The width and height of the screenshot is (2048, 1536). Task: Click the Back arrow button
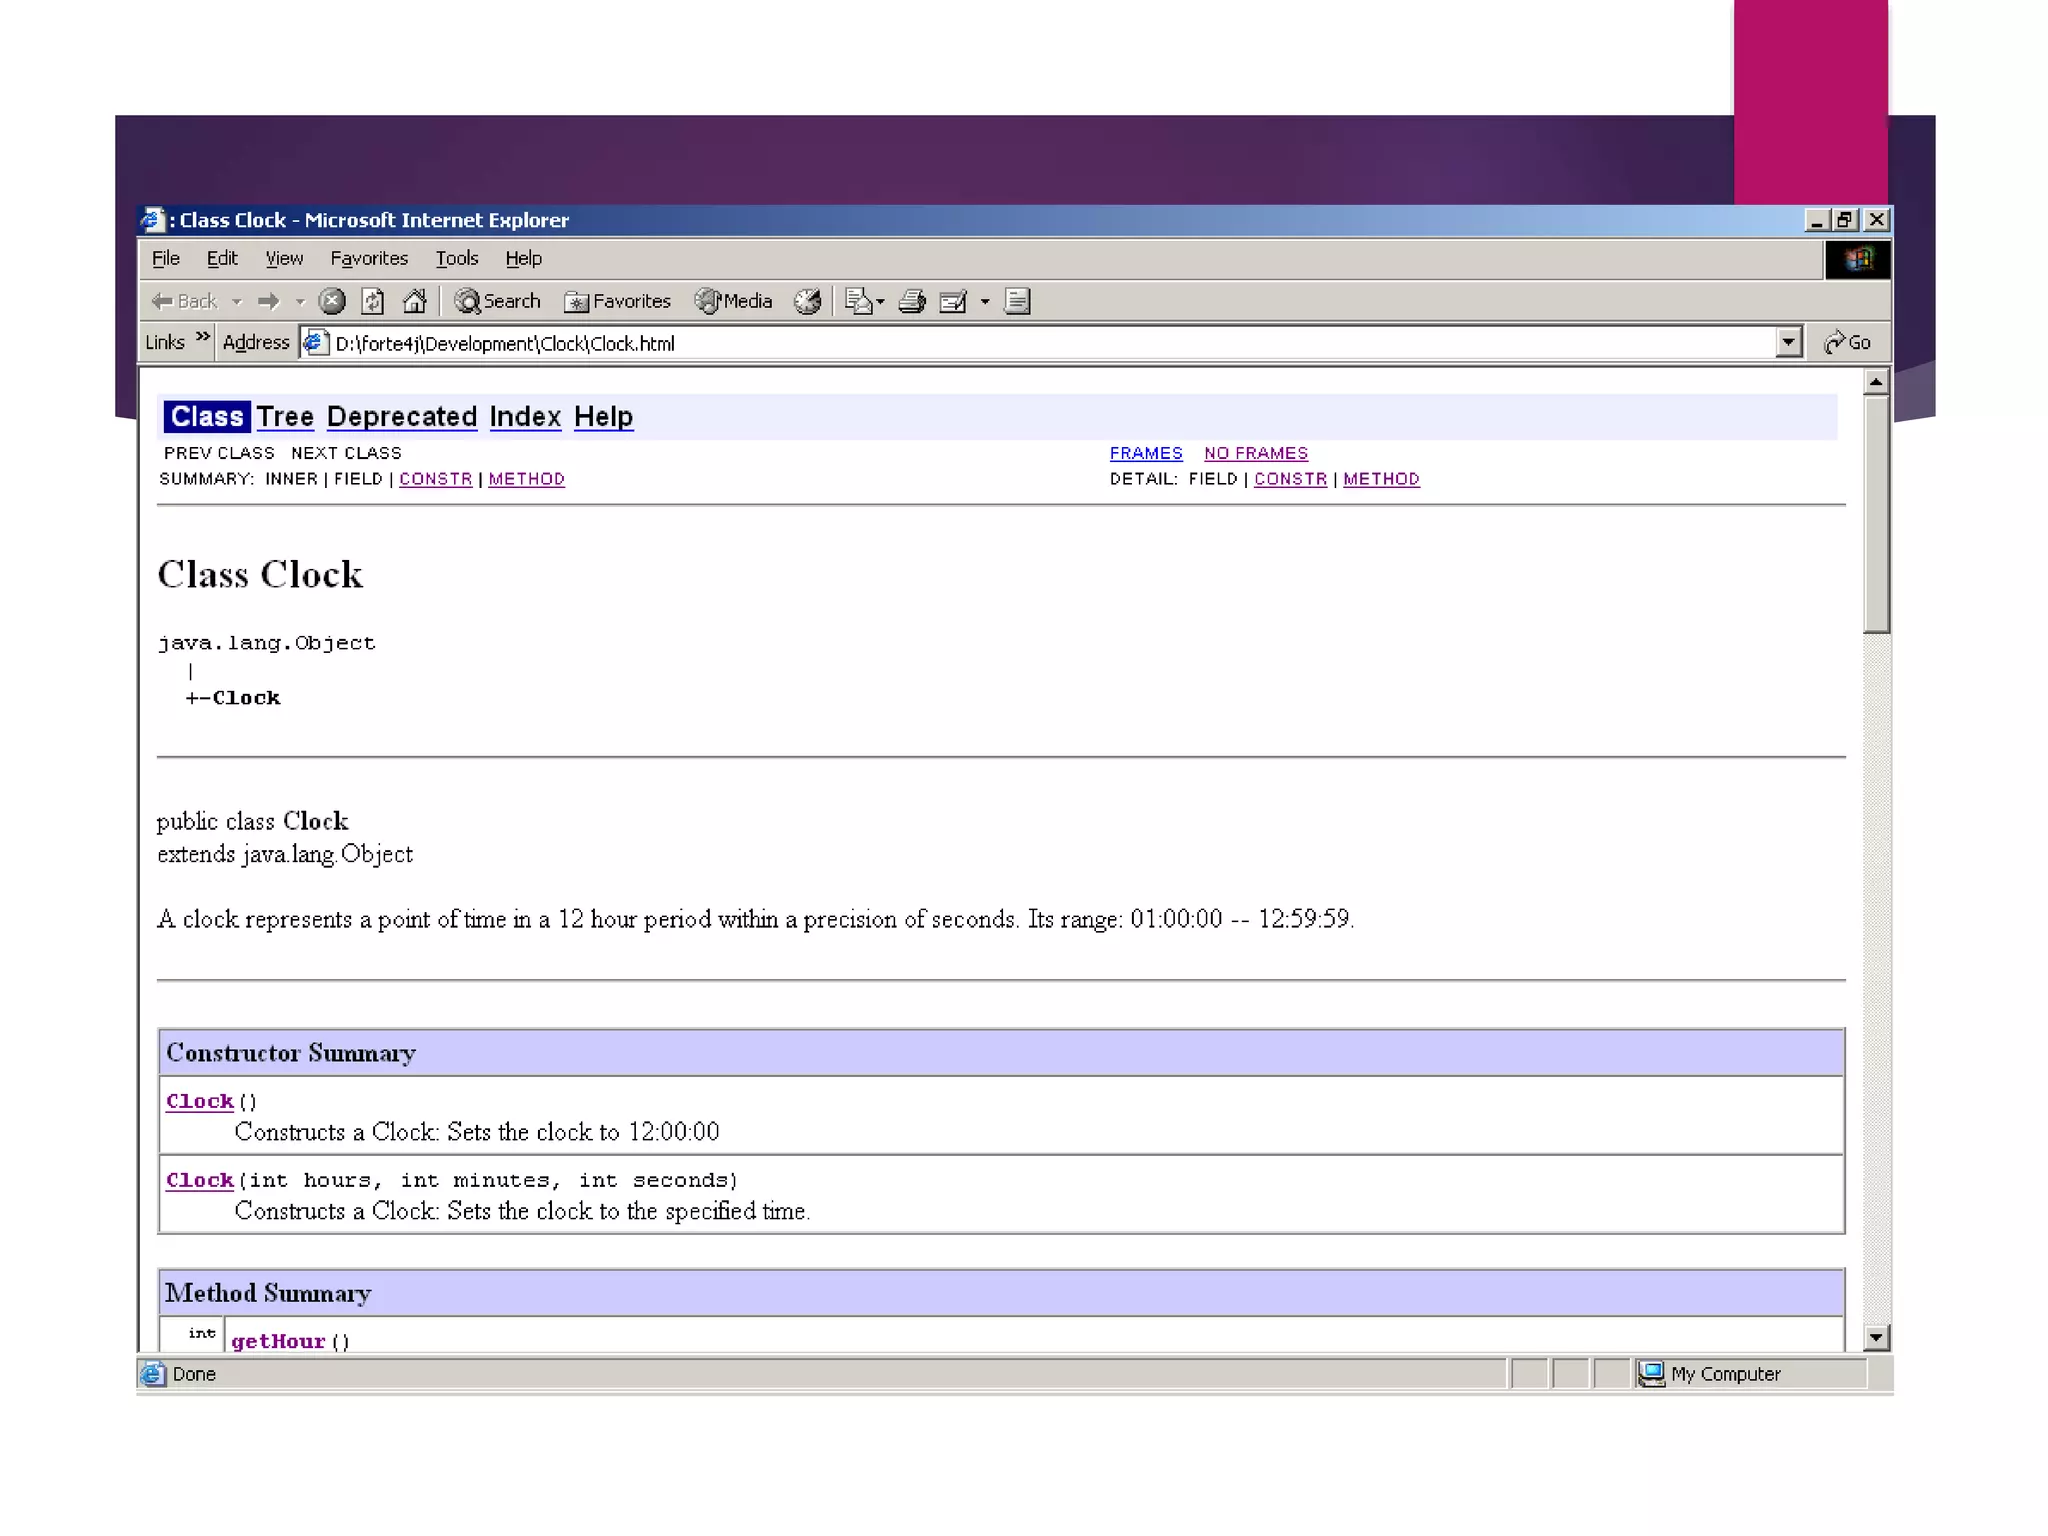184,301
